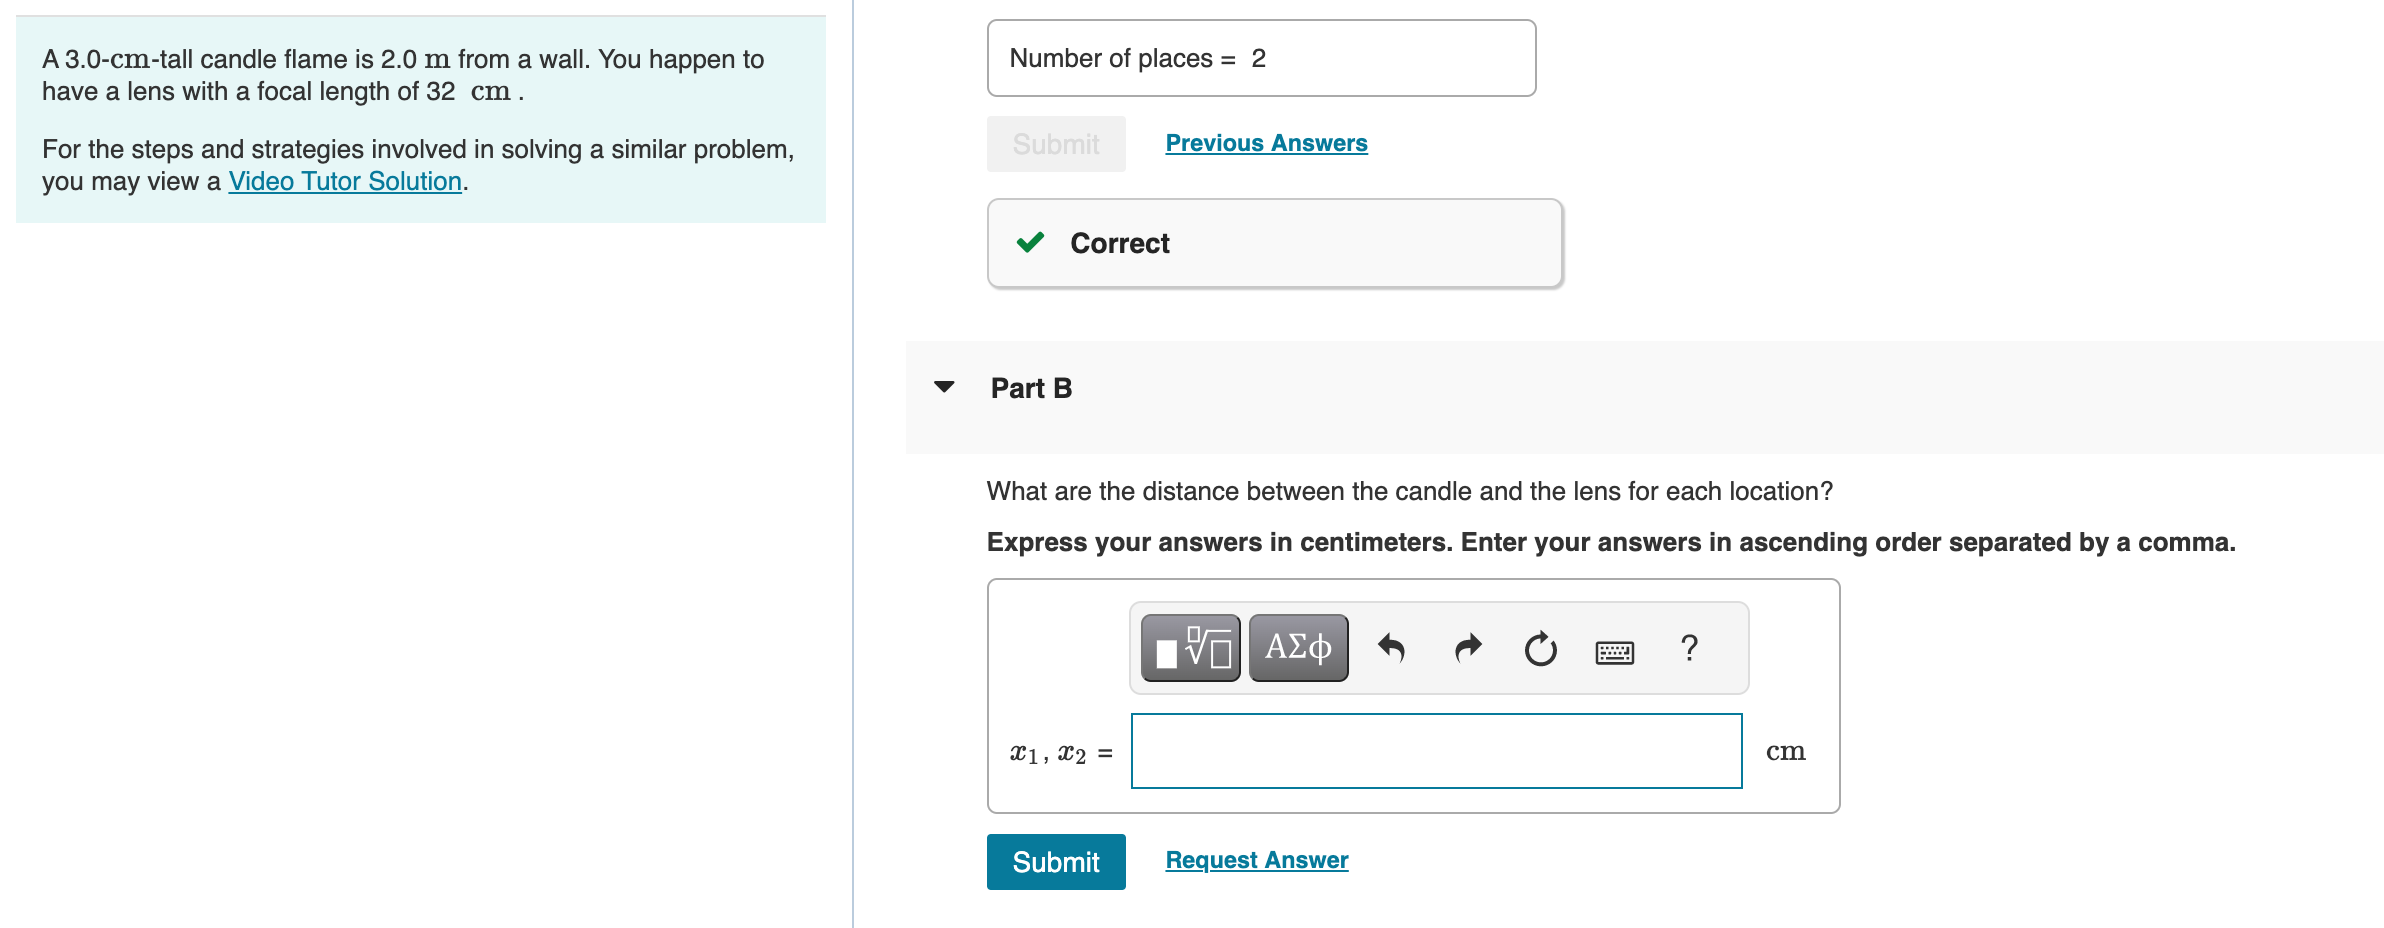Screen dimensions: 2384x928
Task: Redo the equation edit
Action: pyautogui.click(x=1466, y=647)
